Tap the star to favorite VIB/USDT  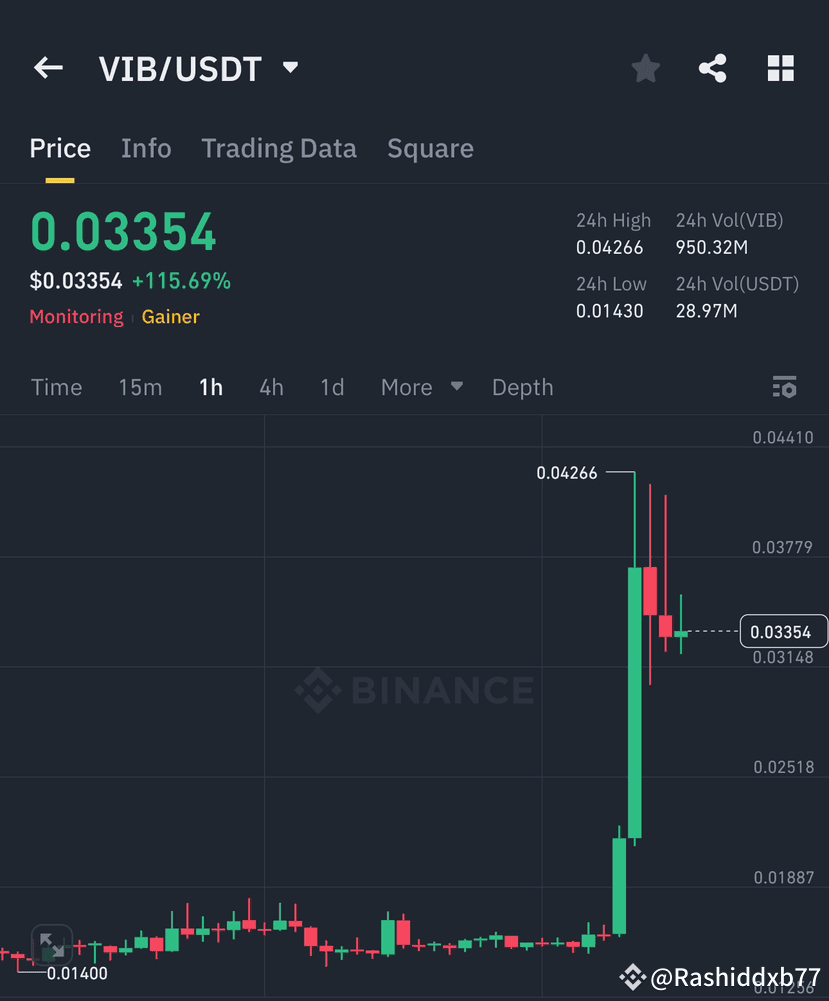tap(645, 68)
